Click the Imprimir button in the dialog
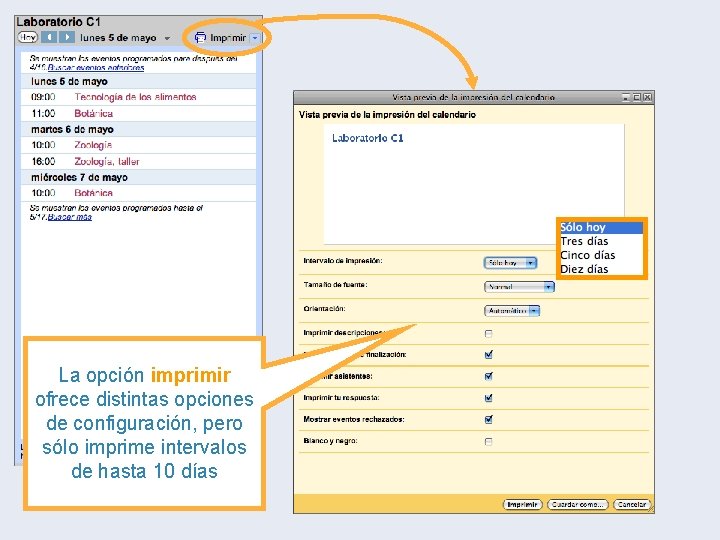 click(x=523, y=504)
